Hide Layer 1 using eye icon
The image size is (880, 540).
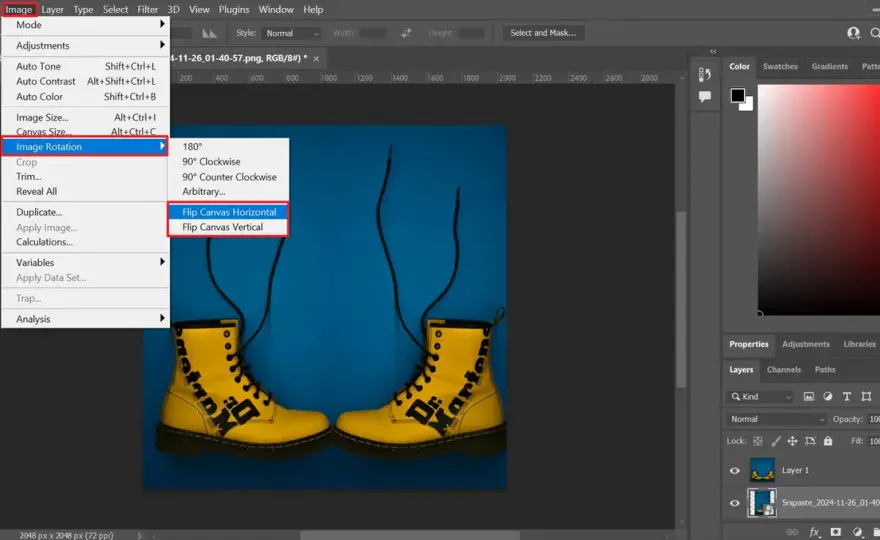pos(735,470)
